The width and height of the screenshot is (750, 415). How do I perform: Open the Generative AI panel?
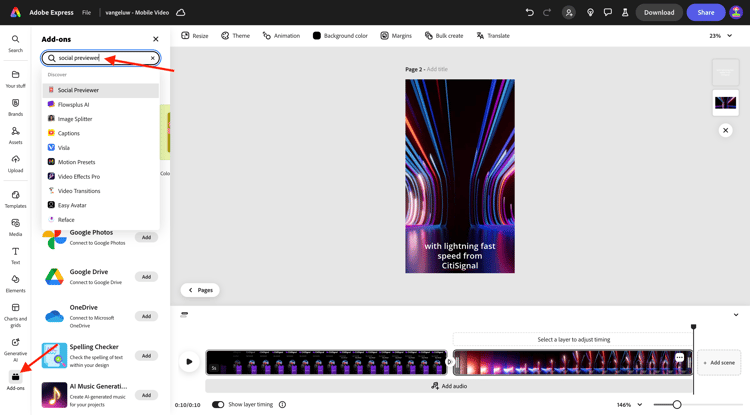[15, 350]
